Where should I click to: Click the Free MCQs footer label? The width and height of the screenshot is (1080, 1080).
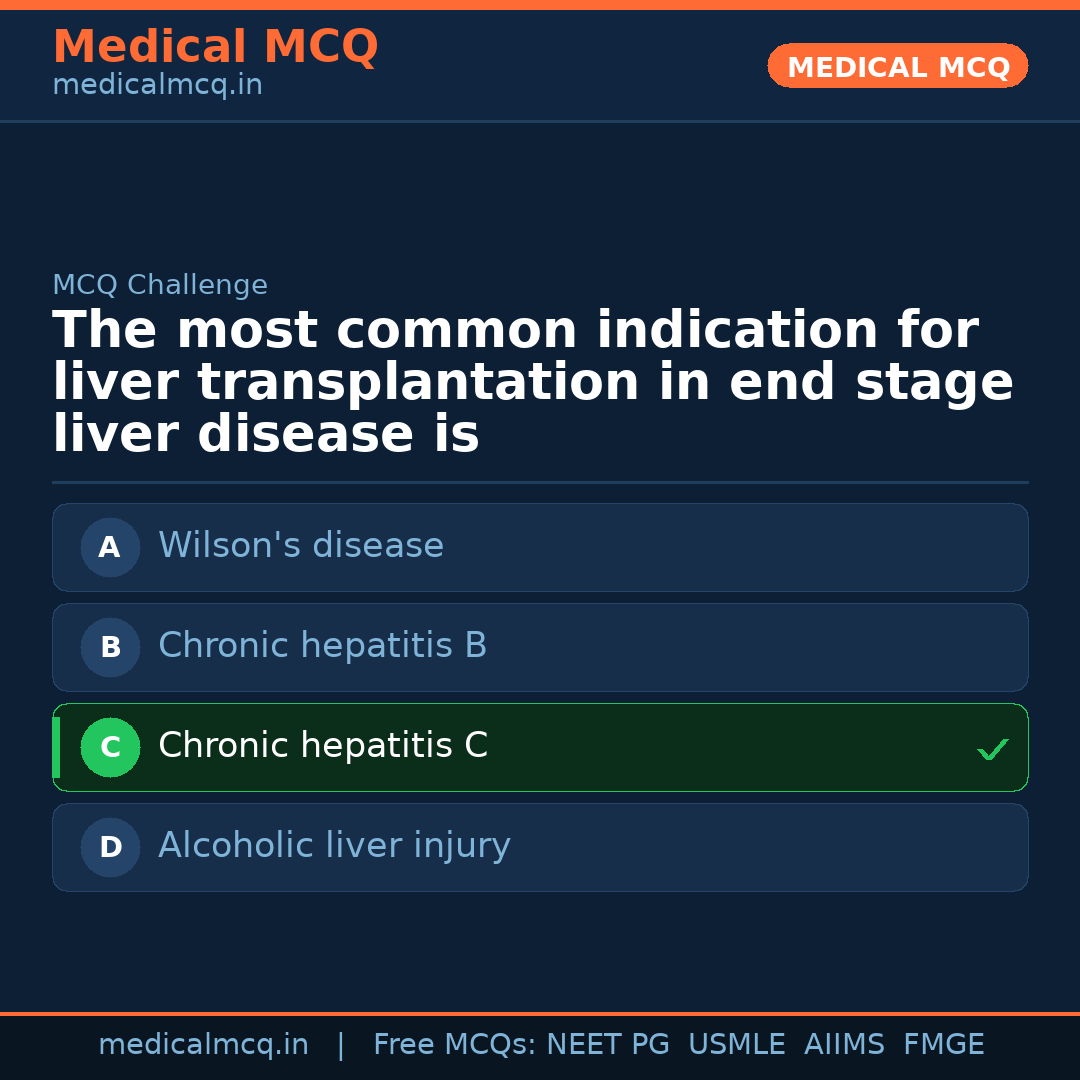click(454, 1045)
